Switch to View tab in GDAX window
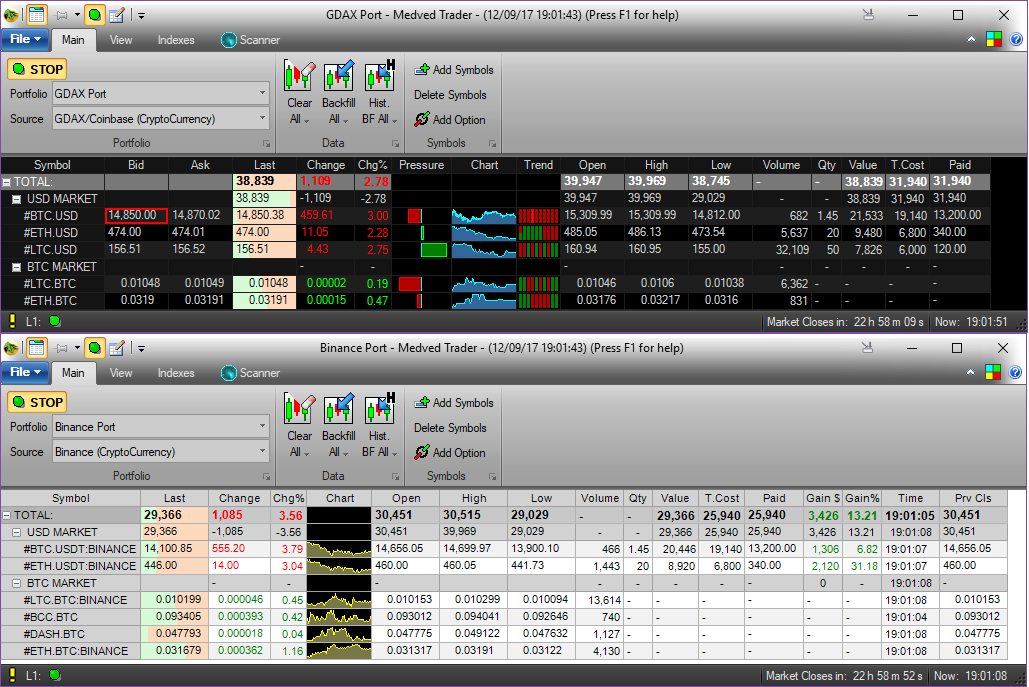 click(x=121, y=40)
